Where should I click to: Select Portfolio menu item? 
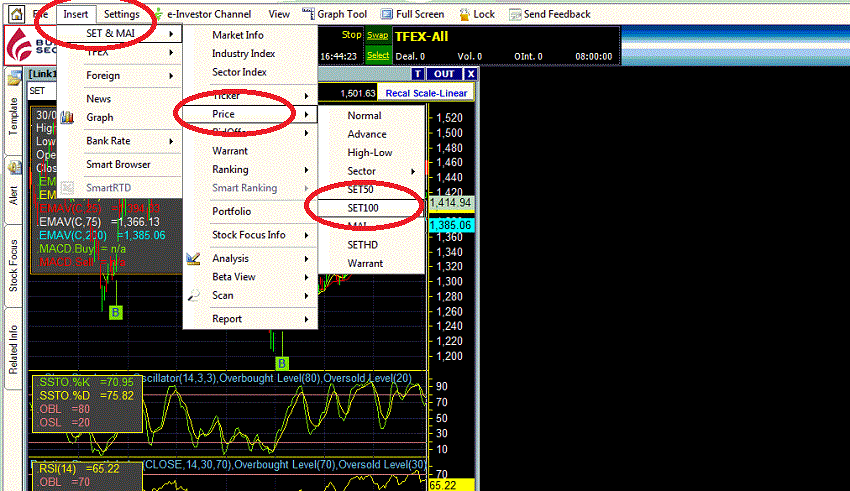[x=250, y=211]
